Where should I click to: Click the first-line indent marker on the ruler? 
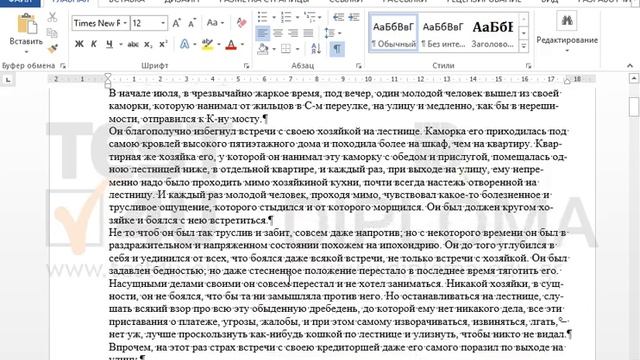click(108, 76)
